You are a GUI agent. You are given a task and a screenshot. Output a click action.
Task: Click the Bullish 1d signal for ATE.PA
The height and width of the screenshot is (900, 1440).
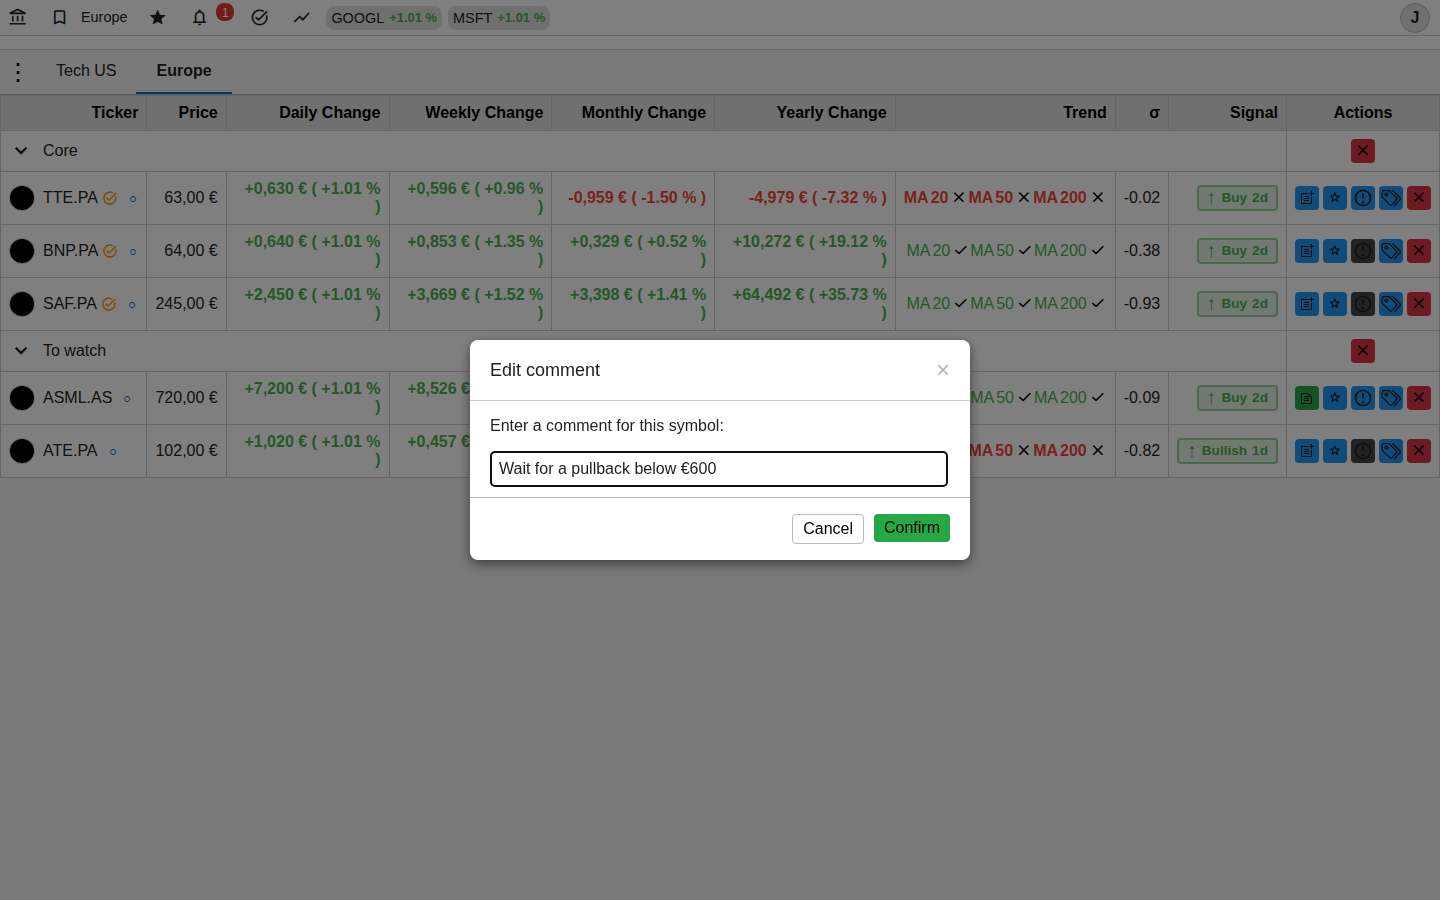pos(1227,451)
